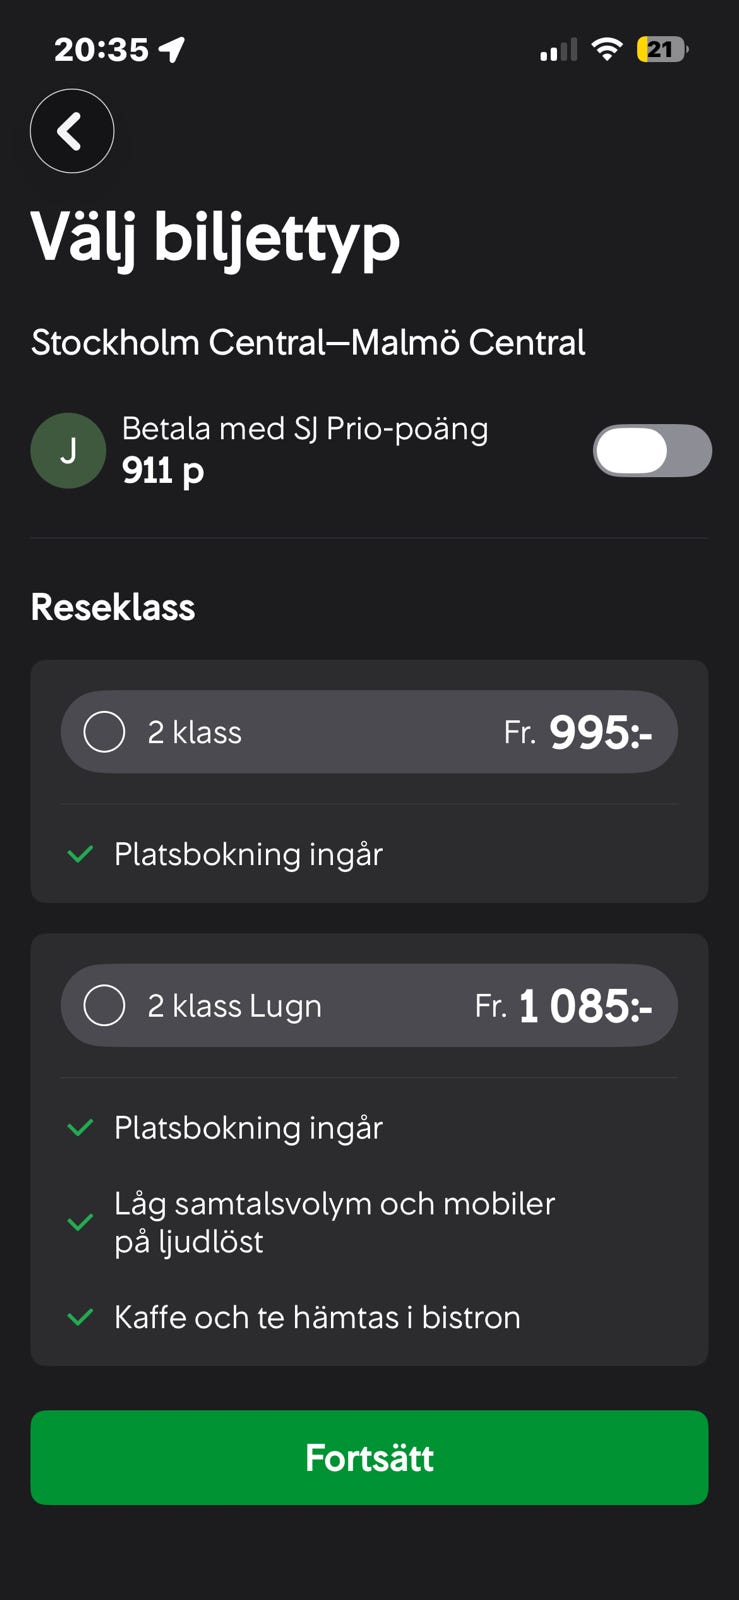The height and width of the screenshot is (1600, 739).
Task: Tap the green J profile avatar
Action: click(x=68, y=450)
